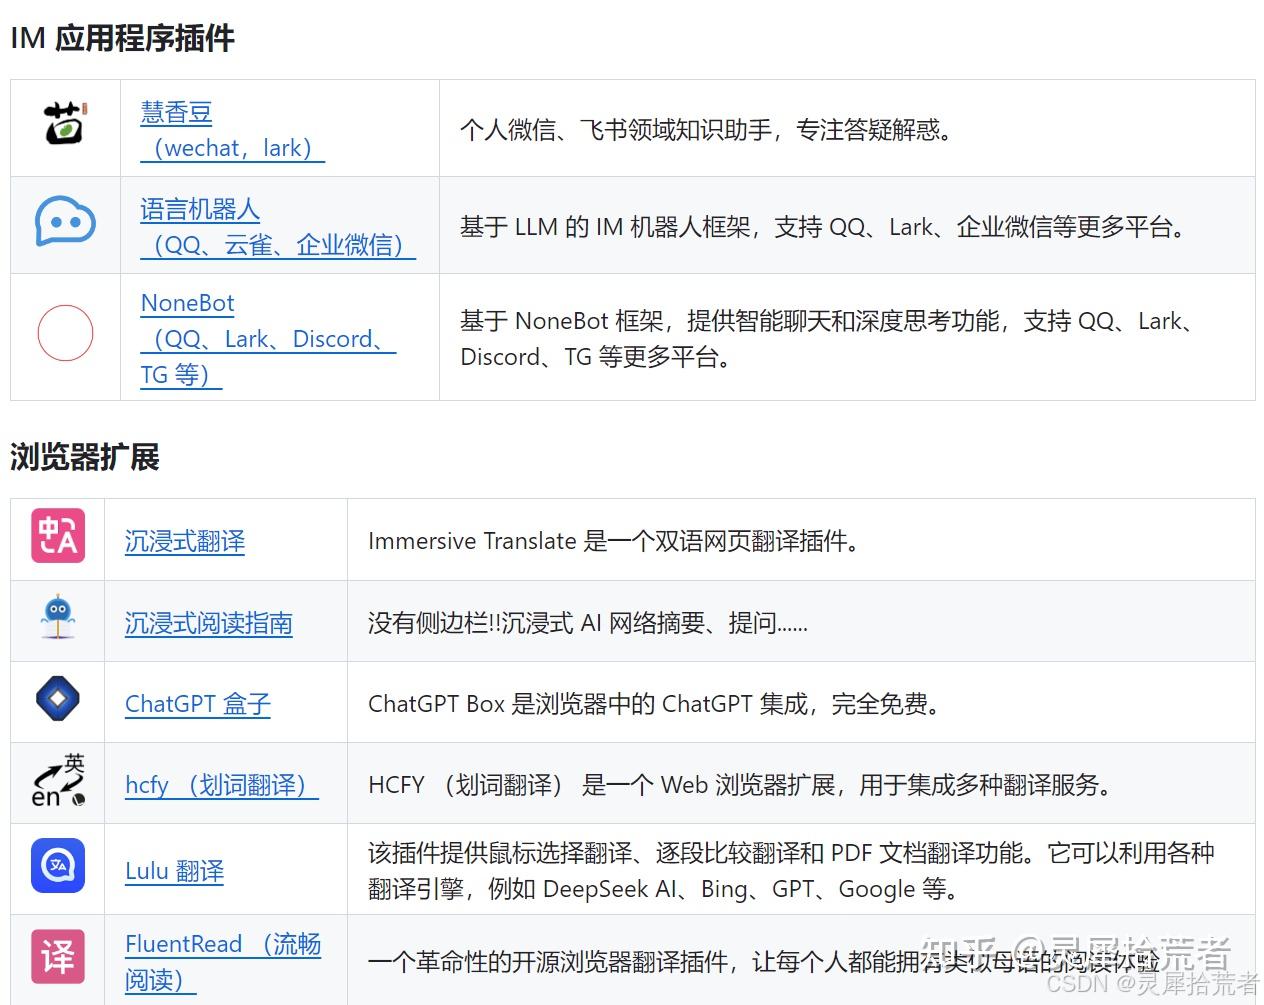1264x1005 pixels.
Task: Click the HCFY Web 浏览器扩展 description text
Action: pyautogui.click(x=741, y=785)
